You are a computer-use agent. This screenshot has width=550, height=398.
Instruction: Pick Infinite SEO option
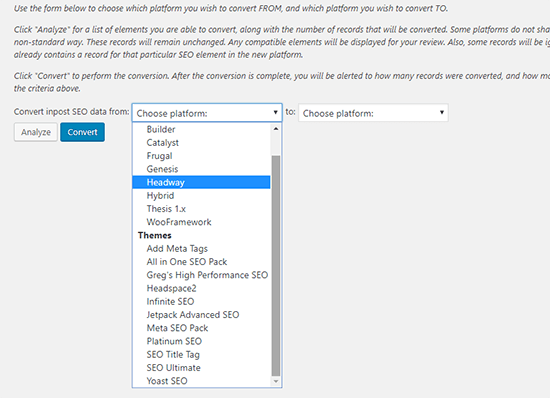point(201,302)
